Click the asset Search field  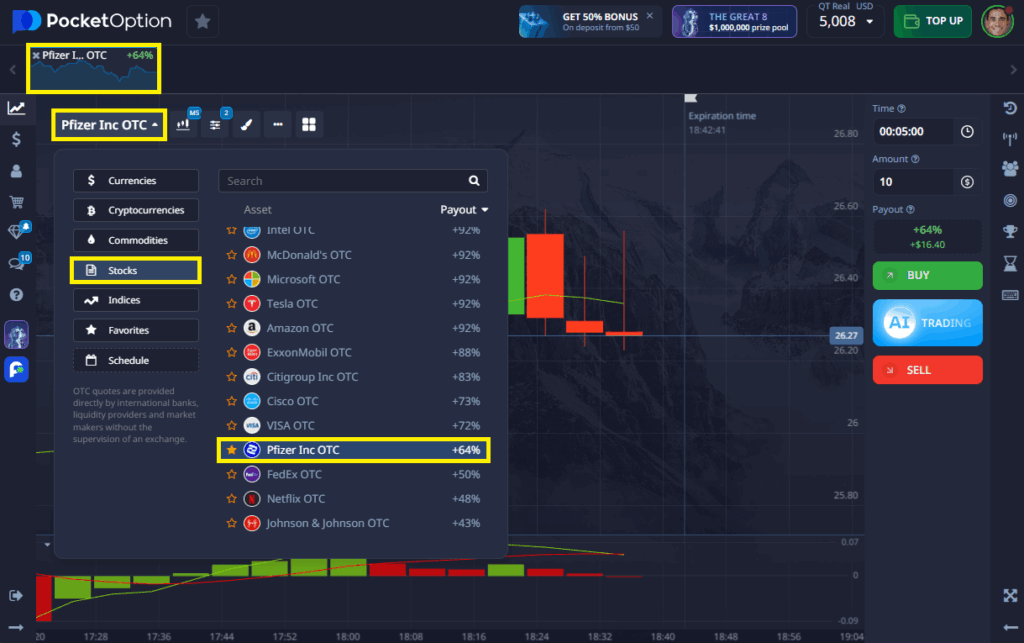[343, 181]
